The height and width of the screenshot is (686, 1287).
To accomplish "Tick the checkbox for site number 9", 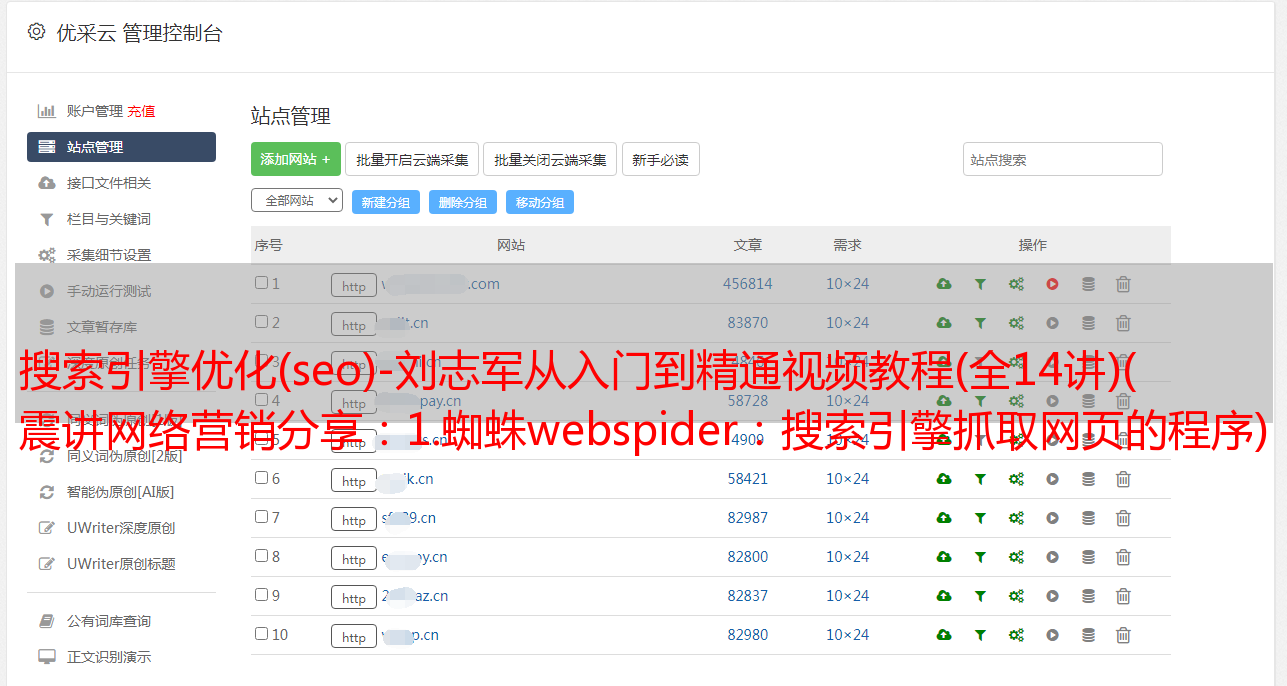I will pos(261,595).
